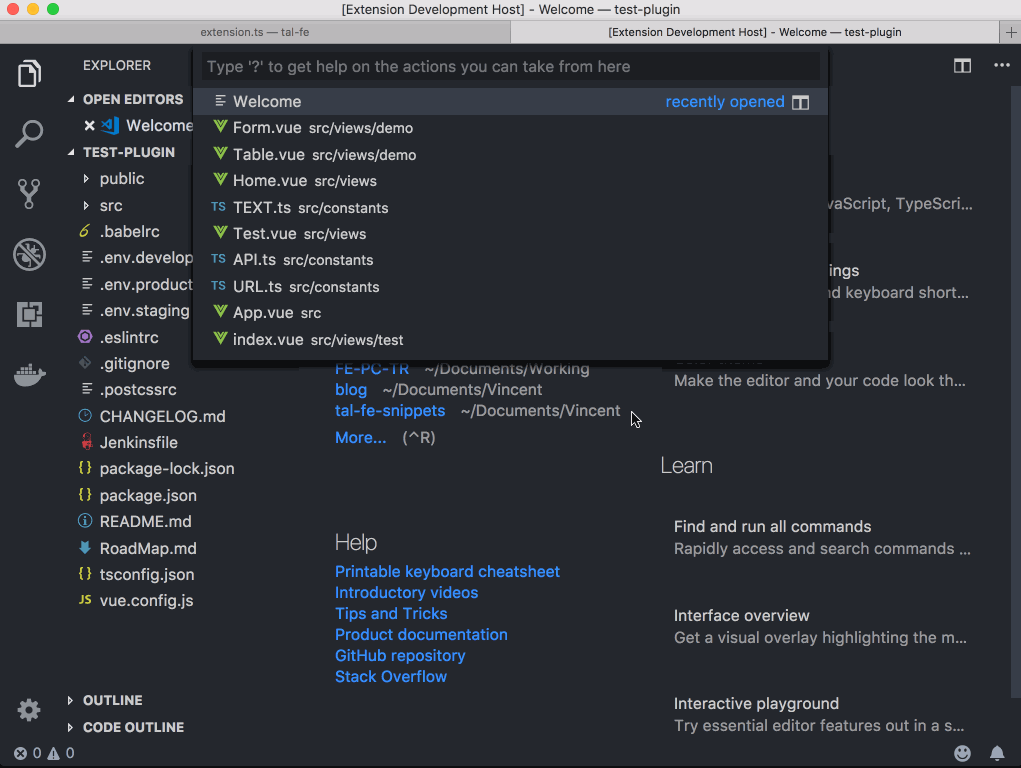Open Home.vue from quick open list

click(x=510, y=180)
